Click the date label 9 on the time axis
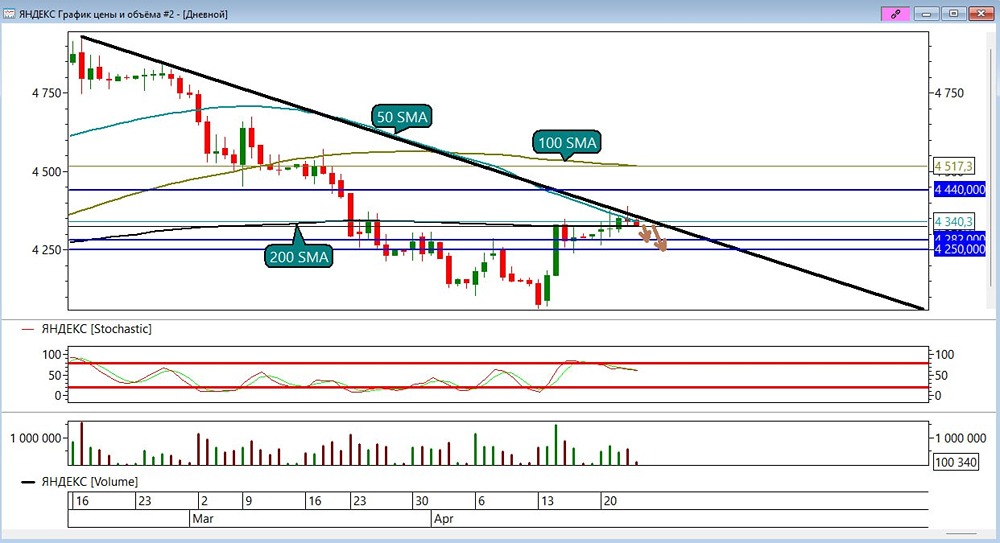This screenshot has height=543, width=1000. pos(249,501)
